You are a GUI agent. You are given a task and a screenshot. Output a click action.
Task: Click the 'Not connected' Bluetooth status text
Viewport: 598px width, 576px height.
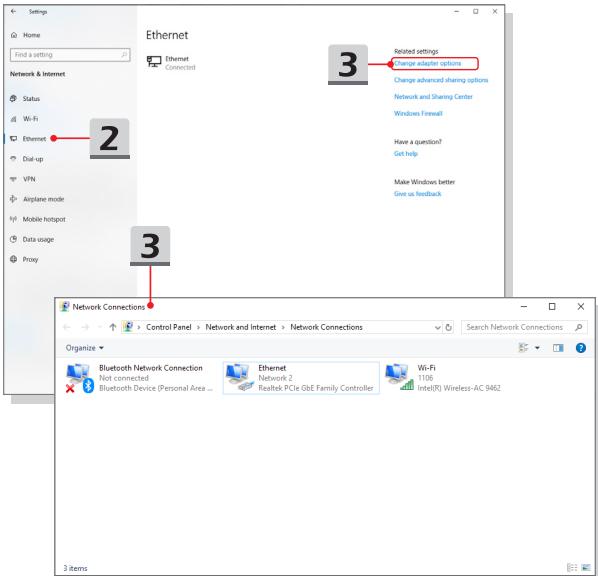point(124,378)
